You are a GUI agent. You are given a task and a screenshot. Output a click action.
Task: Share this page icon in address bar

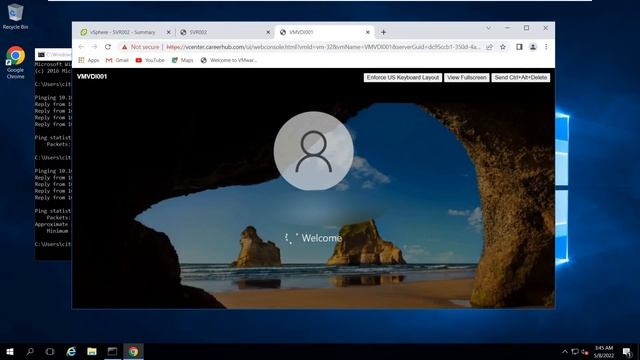pyautogui.click(x=489, y=47)
